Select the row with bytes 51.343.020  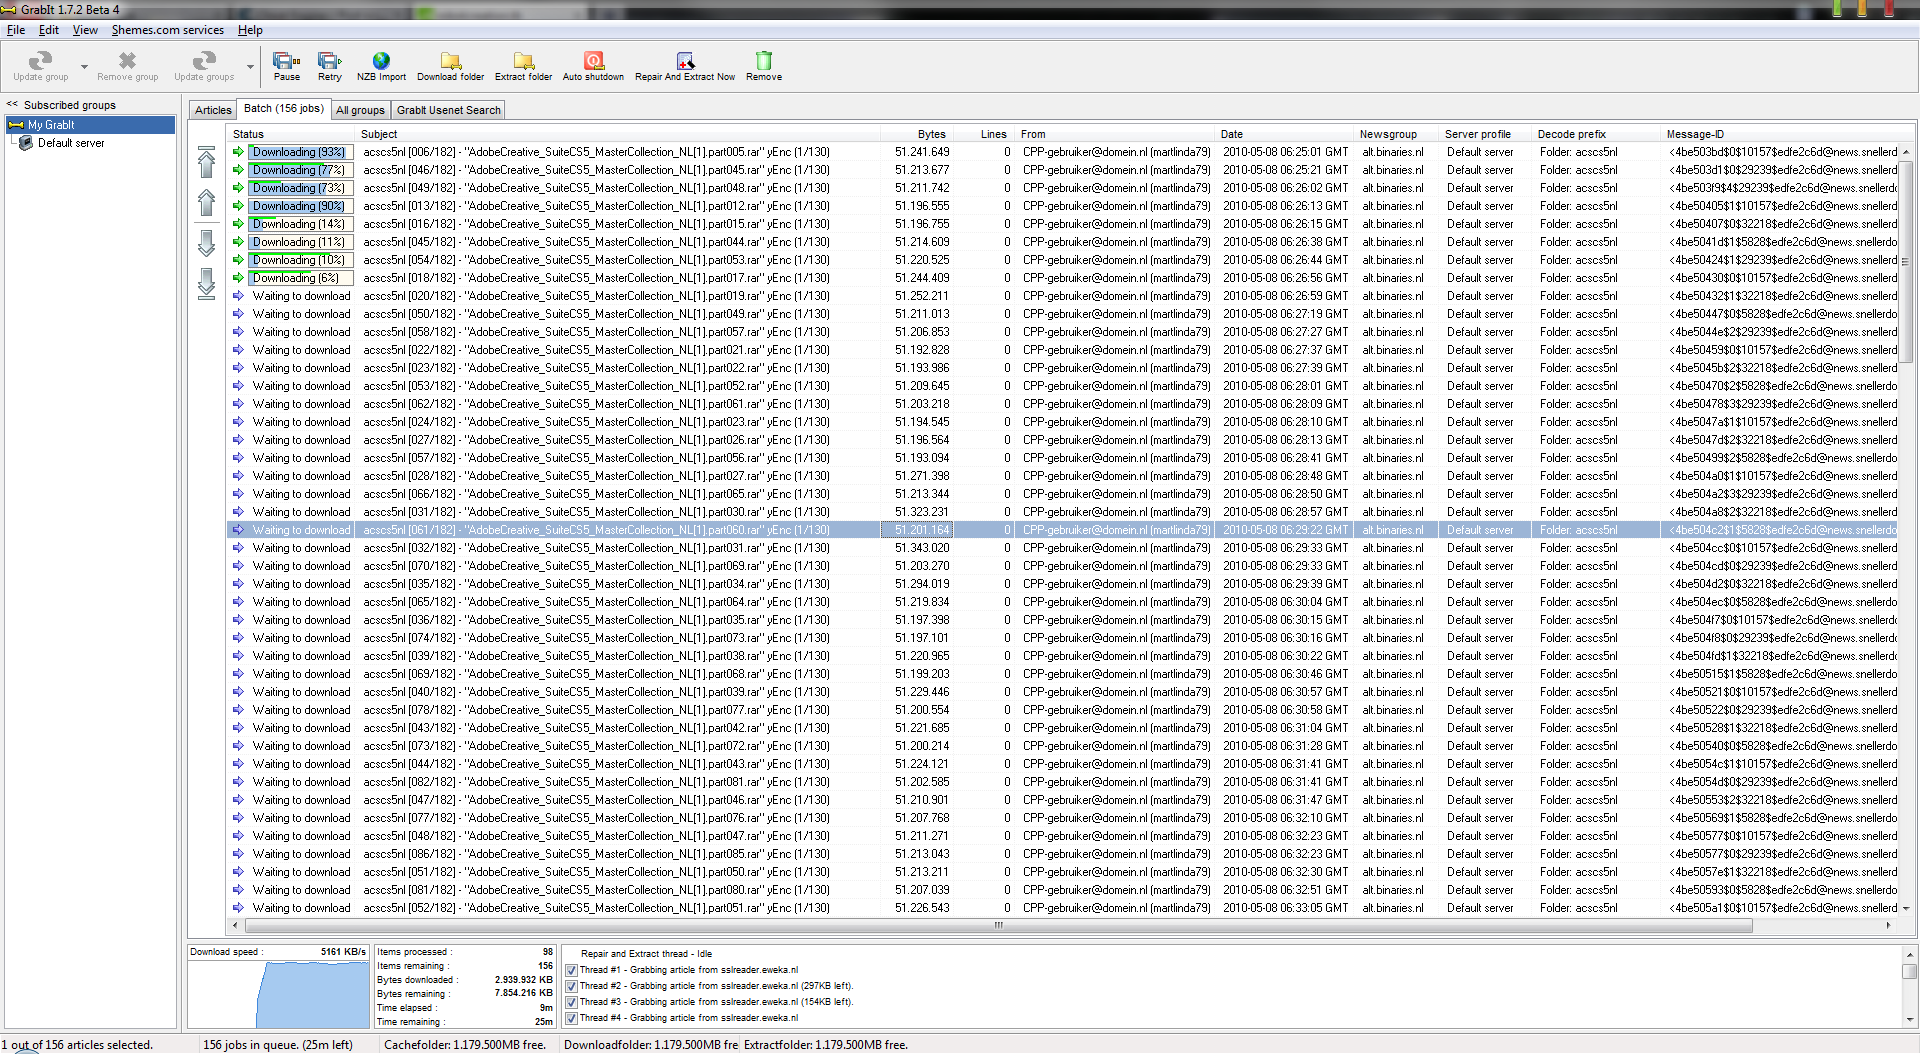[1062, 548]
